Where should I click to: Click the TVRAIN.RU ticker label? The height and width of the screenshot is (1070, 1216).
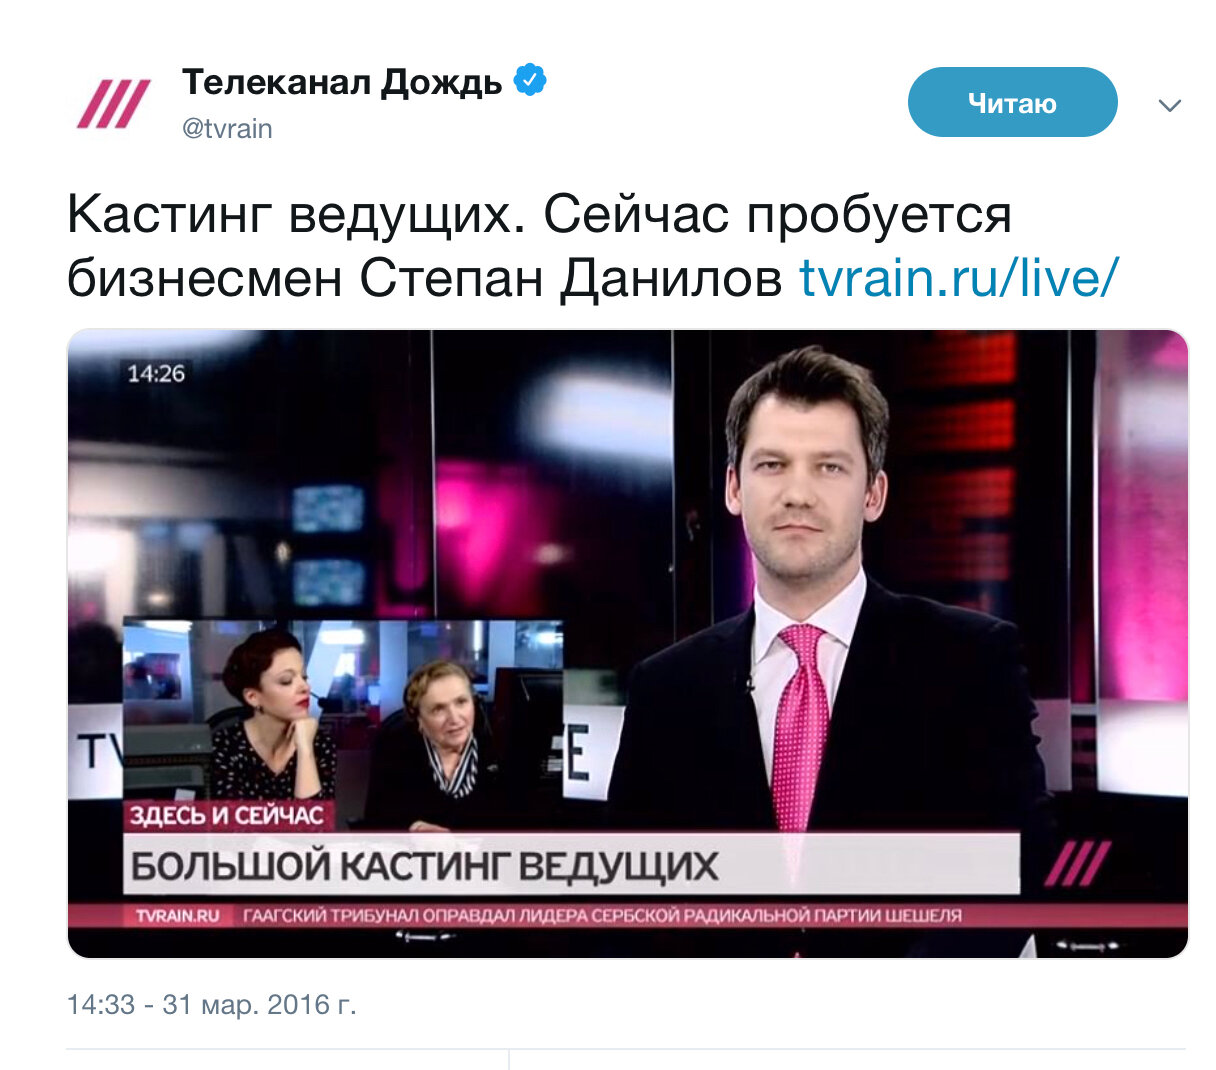[178, 915]
